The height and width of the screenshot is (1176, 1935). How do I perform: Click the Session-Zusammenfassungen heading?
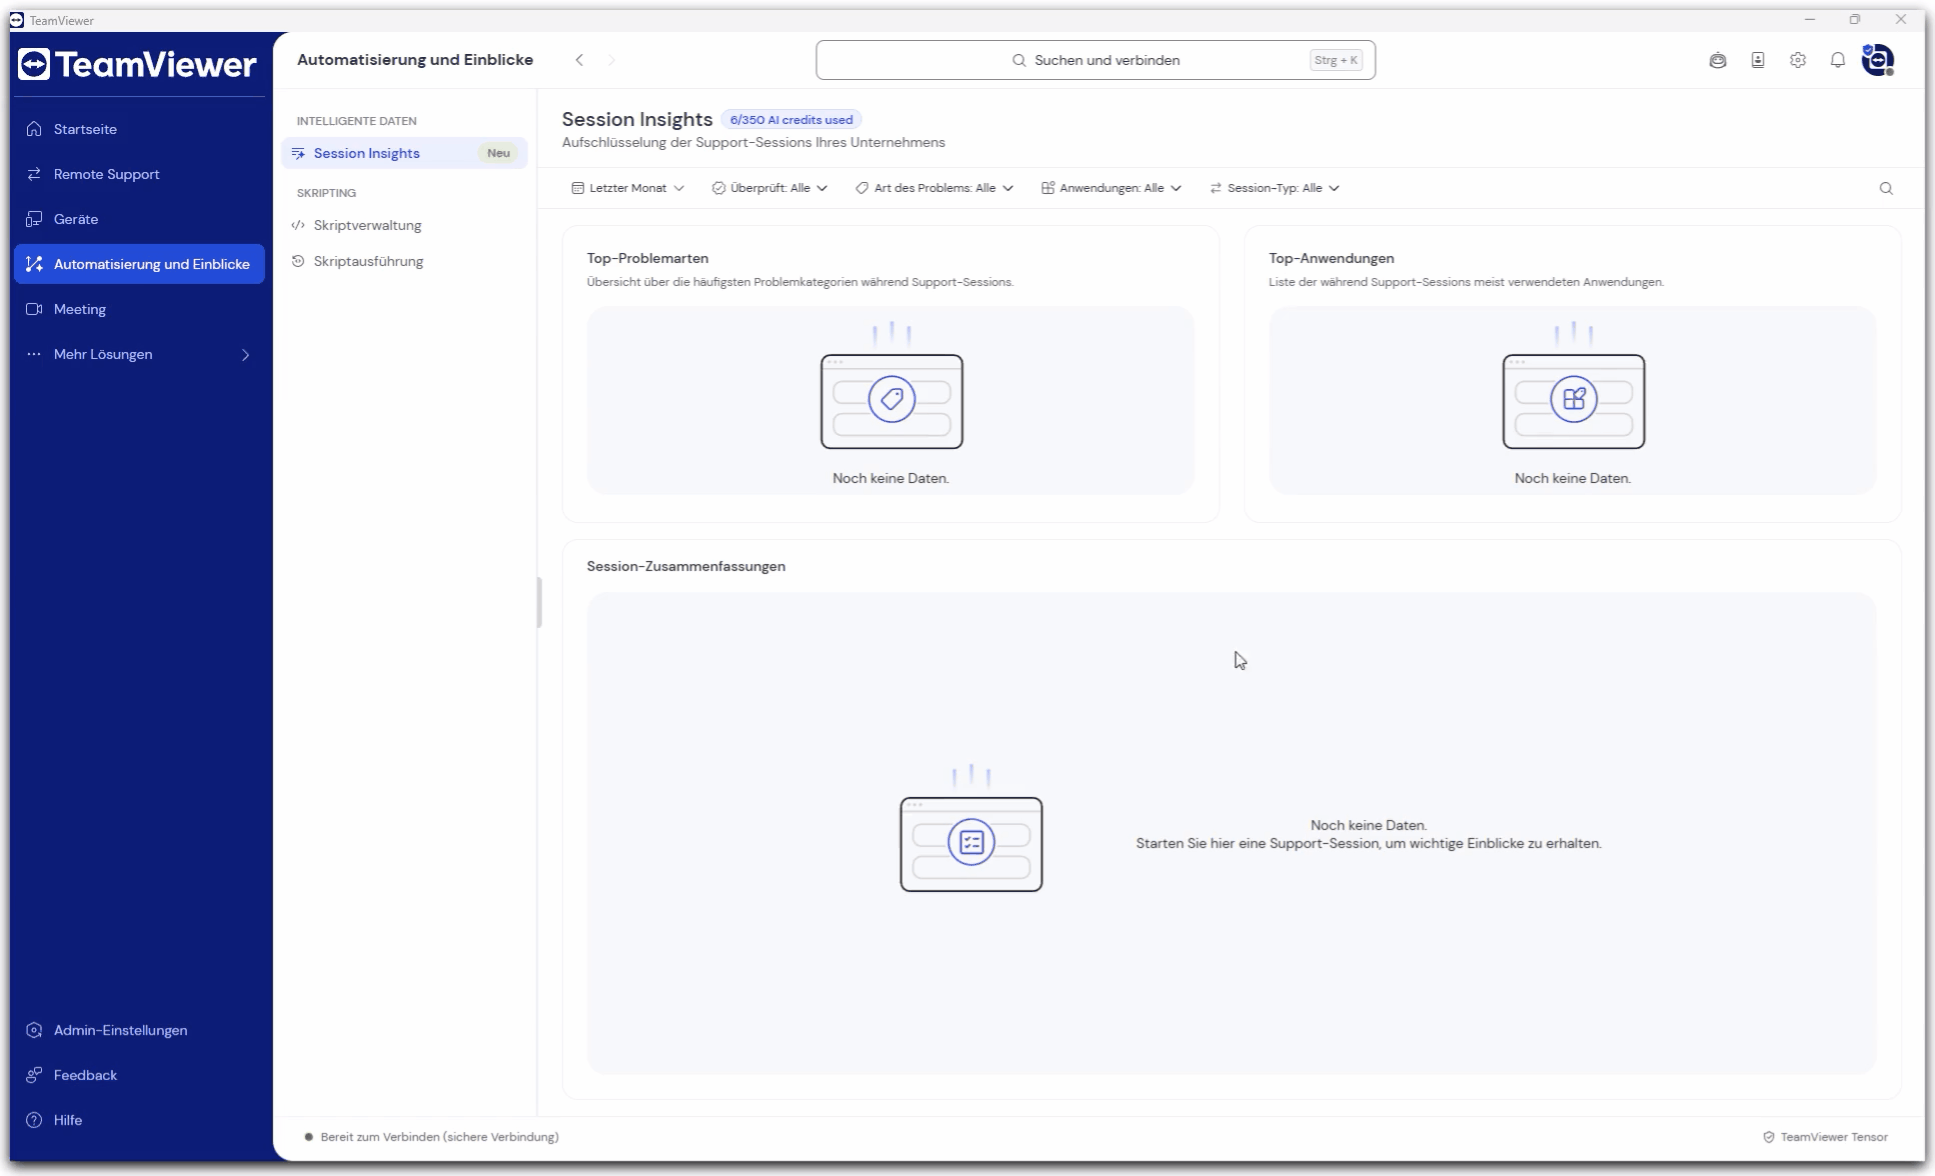(x=686, y=566)
